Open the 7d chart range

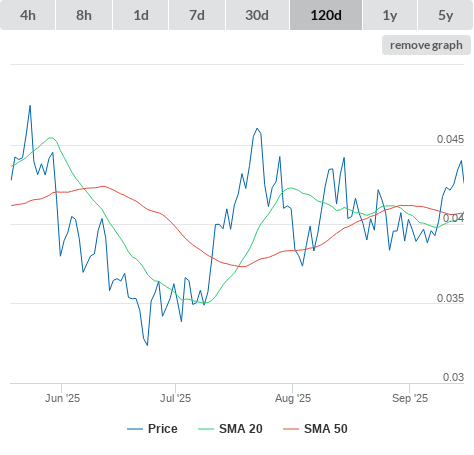point(197,15)
